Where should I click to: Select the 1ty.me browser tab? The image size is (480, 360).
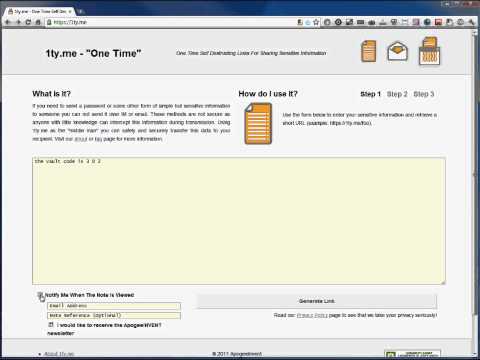click(39, 11)
